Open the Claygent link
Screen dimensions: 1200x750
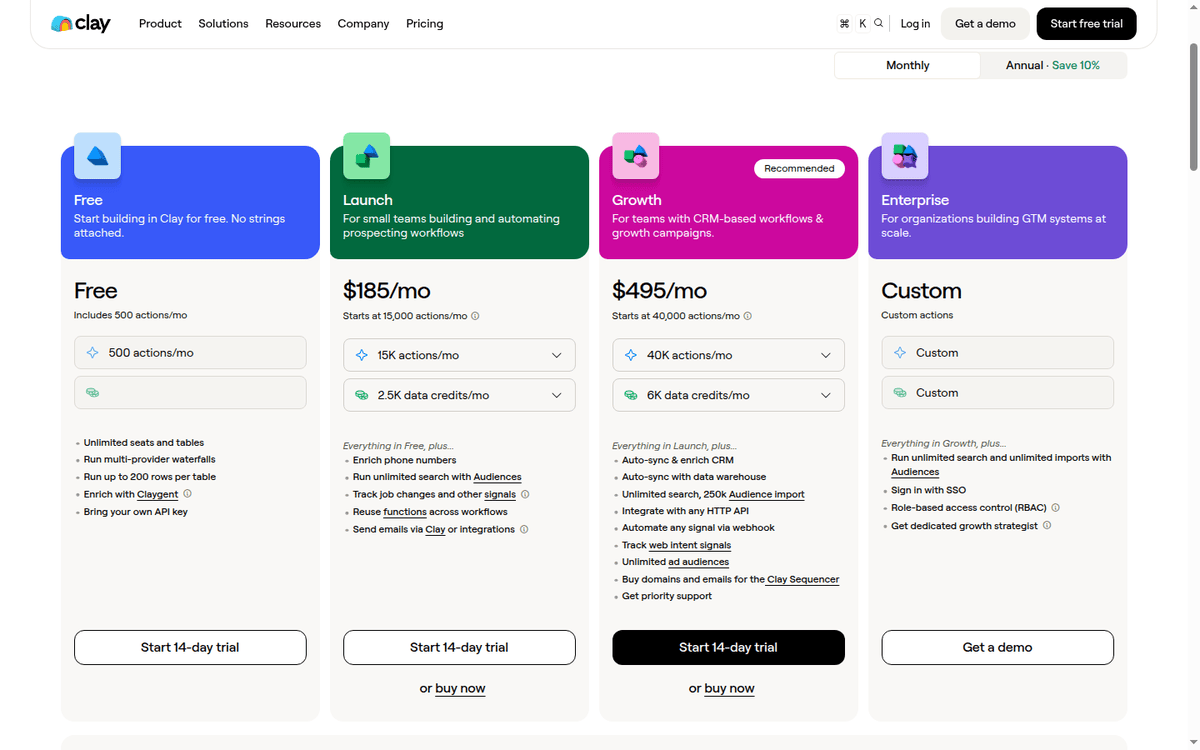[158, 494]
